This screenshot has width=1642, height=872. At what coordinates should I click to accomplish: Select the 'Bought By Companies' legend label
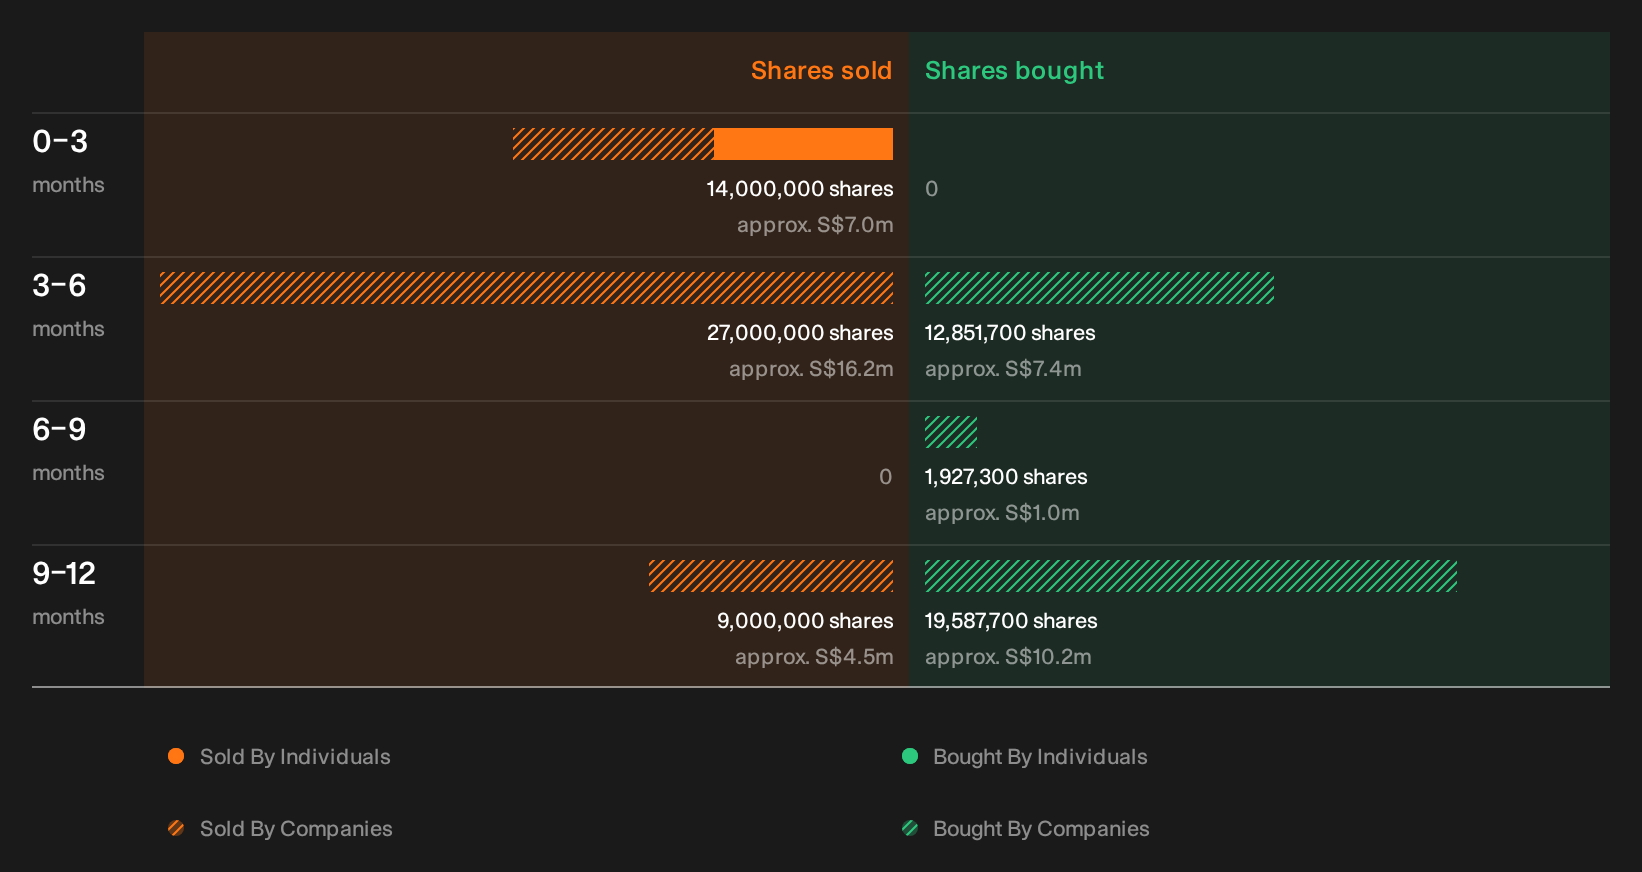point(1041,829)
